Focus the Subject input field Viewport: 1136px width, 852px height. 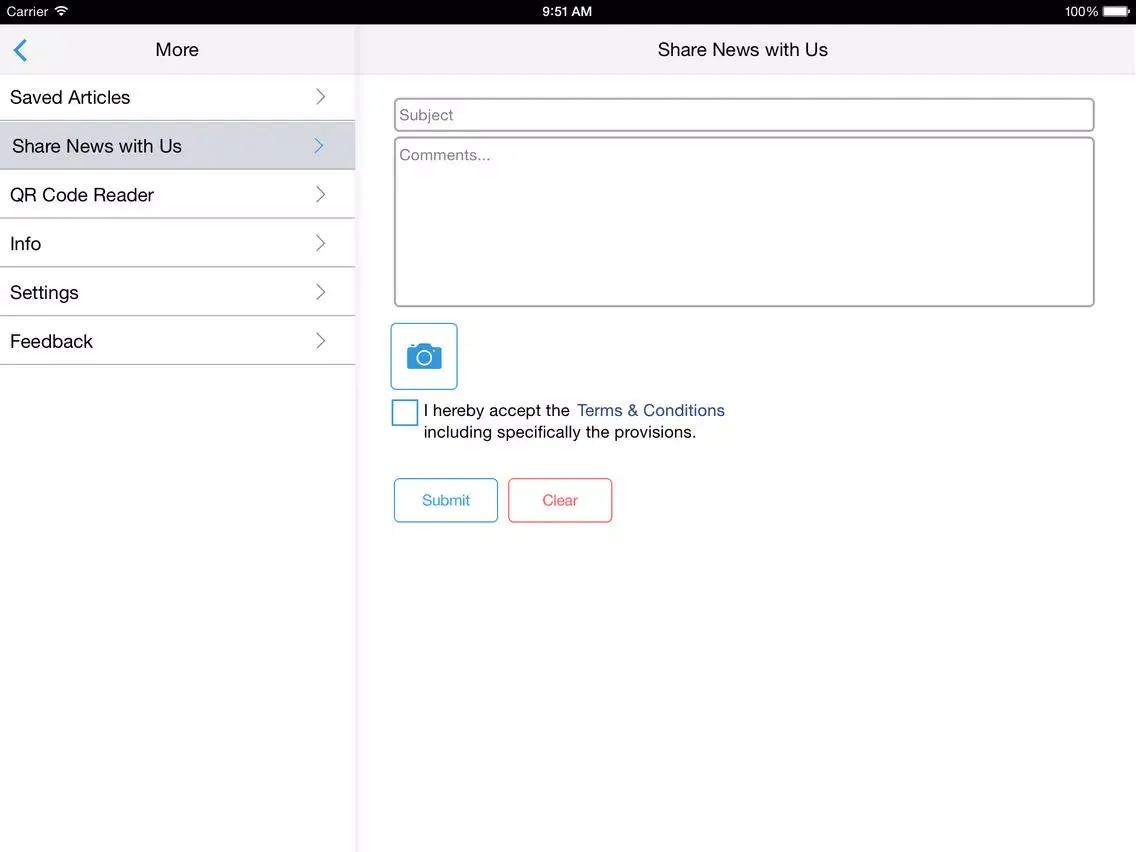[744, 114]
